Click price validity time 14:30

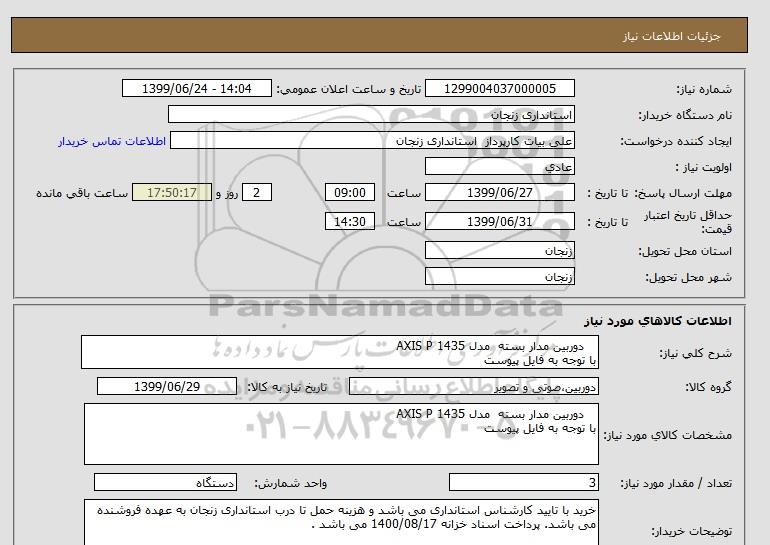tap(350, 221)
